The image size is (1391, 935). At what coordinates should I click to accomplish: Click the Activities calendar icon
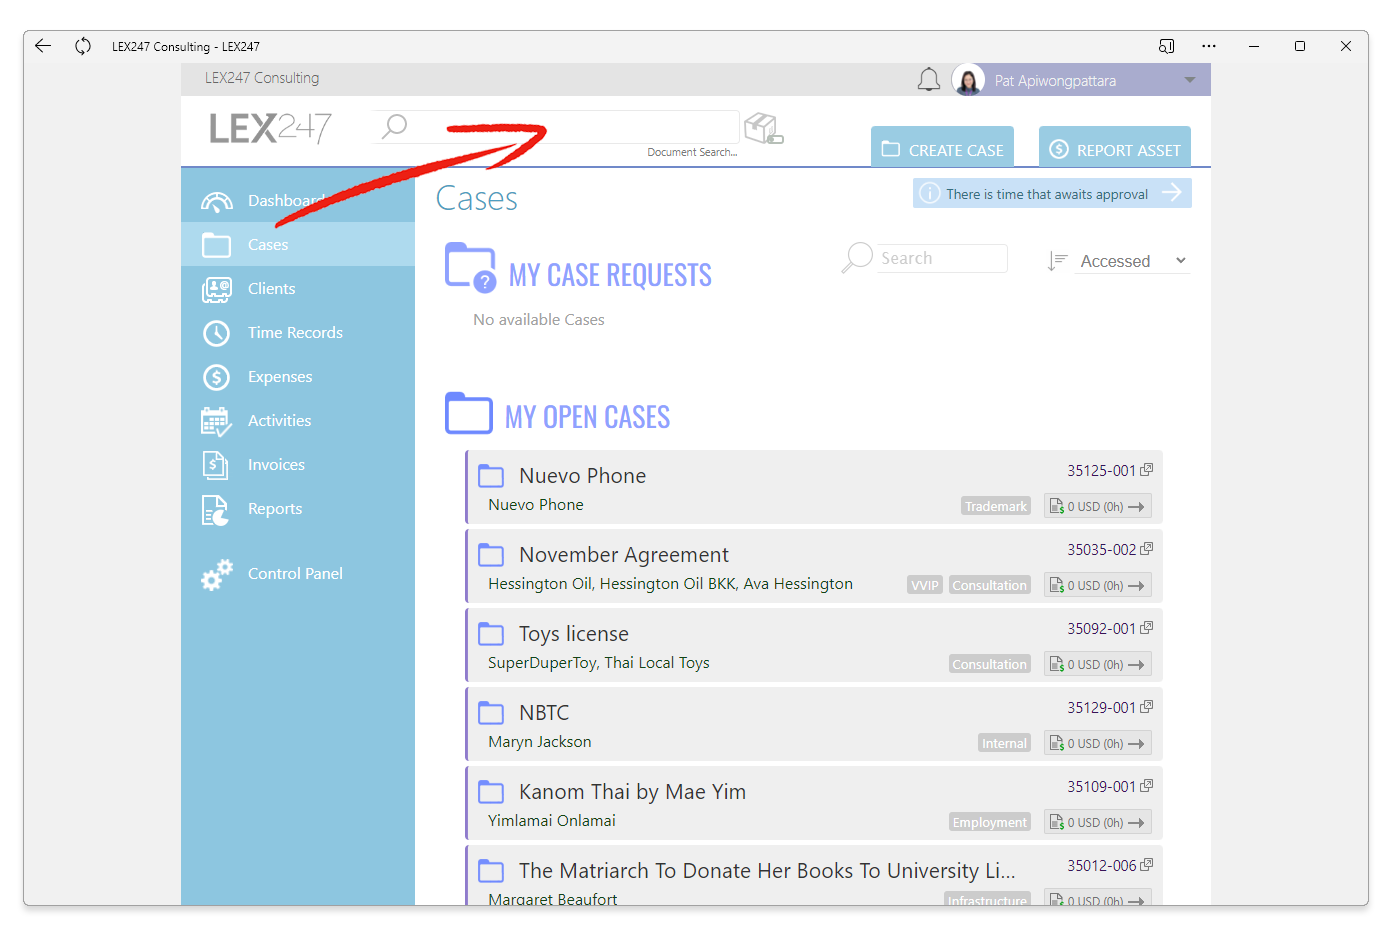tap(216, 420)
